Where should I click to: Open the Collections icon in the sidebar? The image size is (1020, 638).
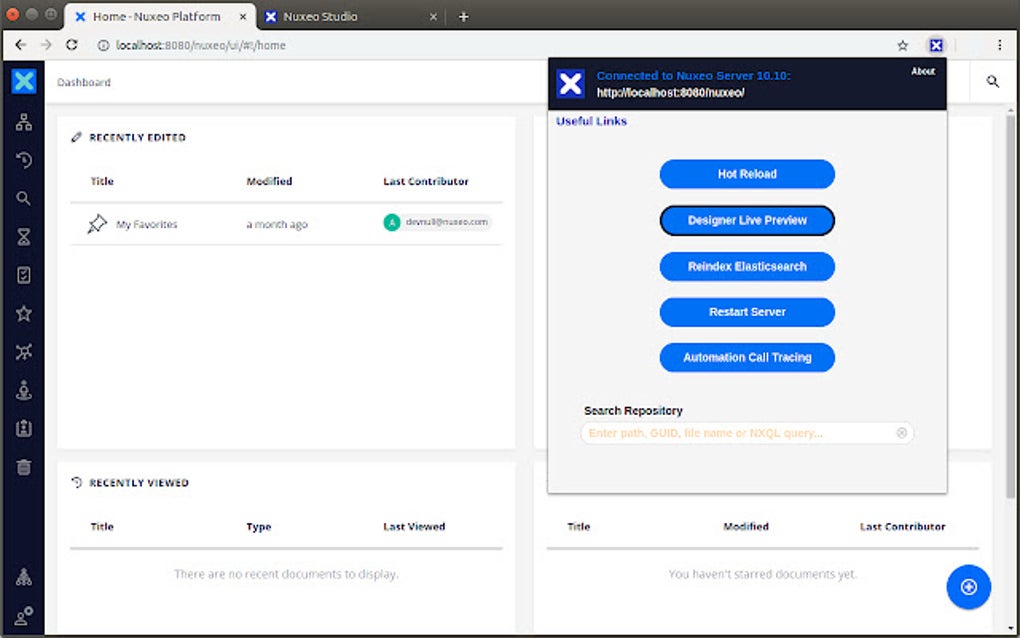coord(23,350)
